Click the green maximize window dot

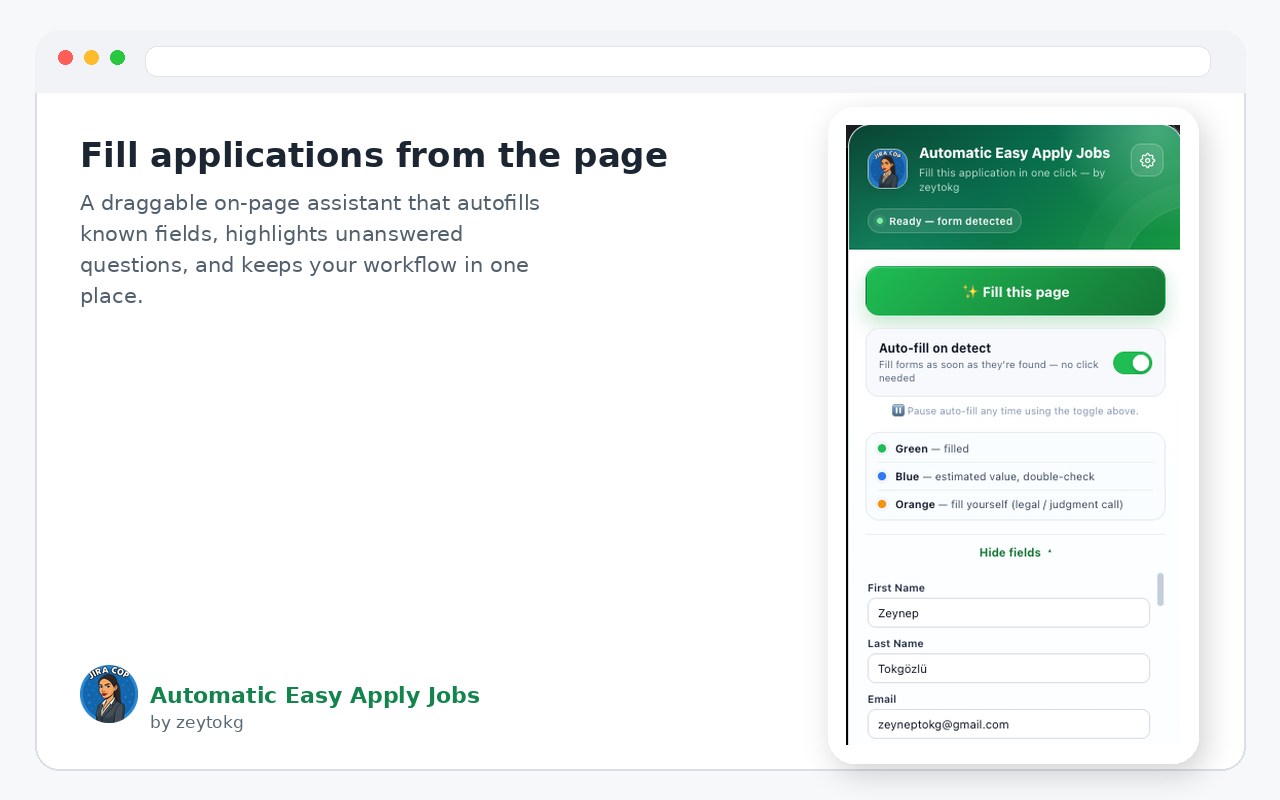(118, 57)
